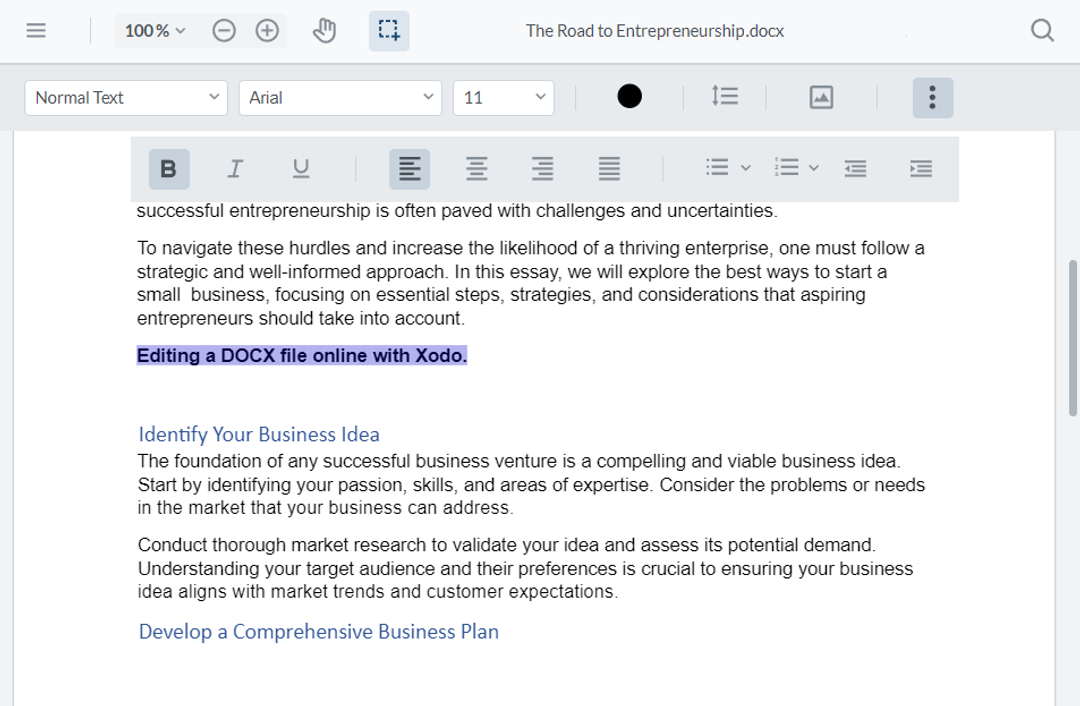Zoom out of the document
Image resolution: width=1080 pixels, height=706 pixels.
(223, 30)
